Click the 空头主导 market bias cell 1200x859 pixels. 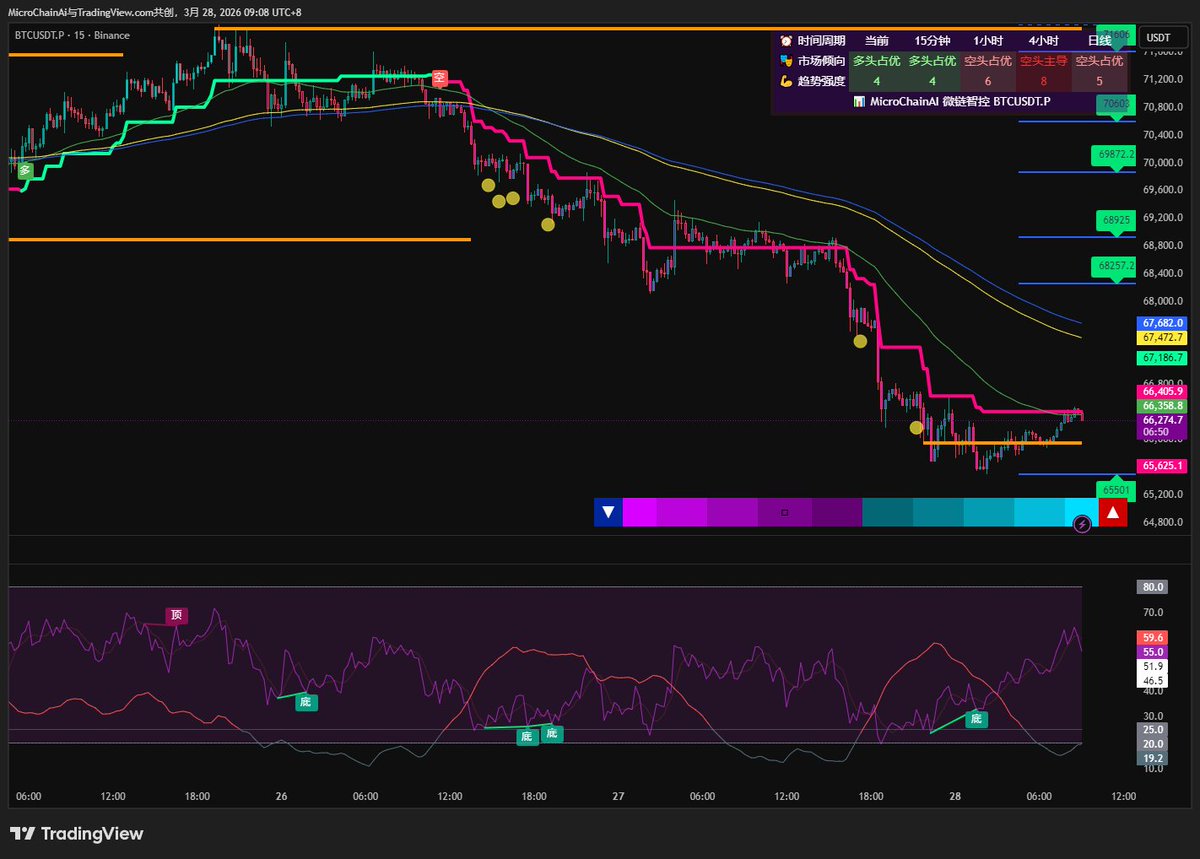point(1043,61)
